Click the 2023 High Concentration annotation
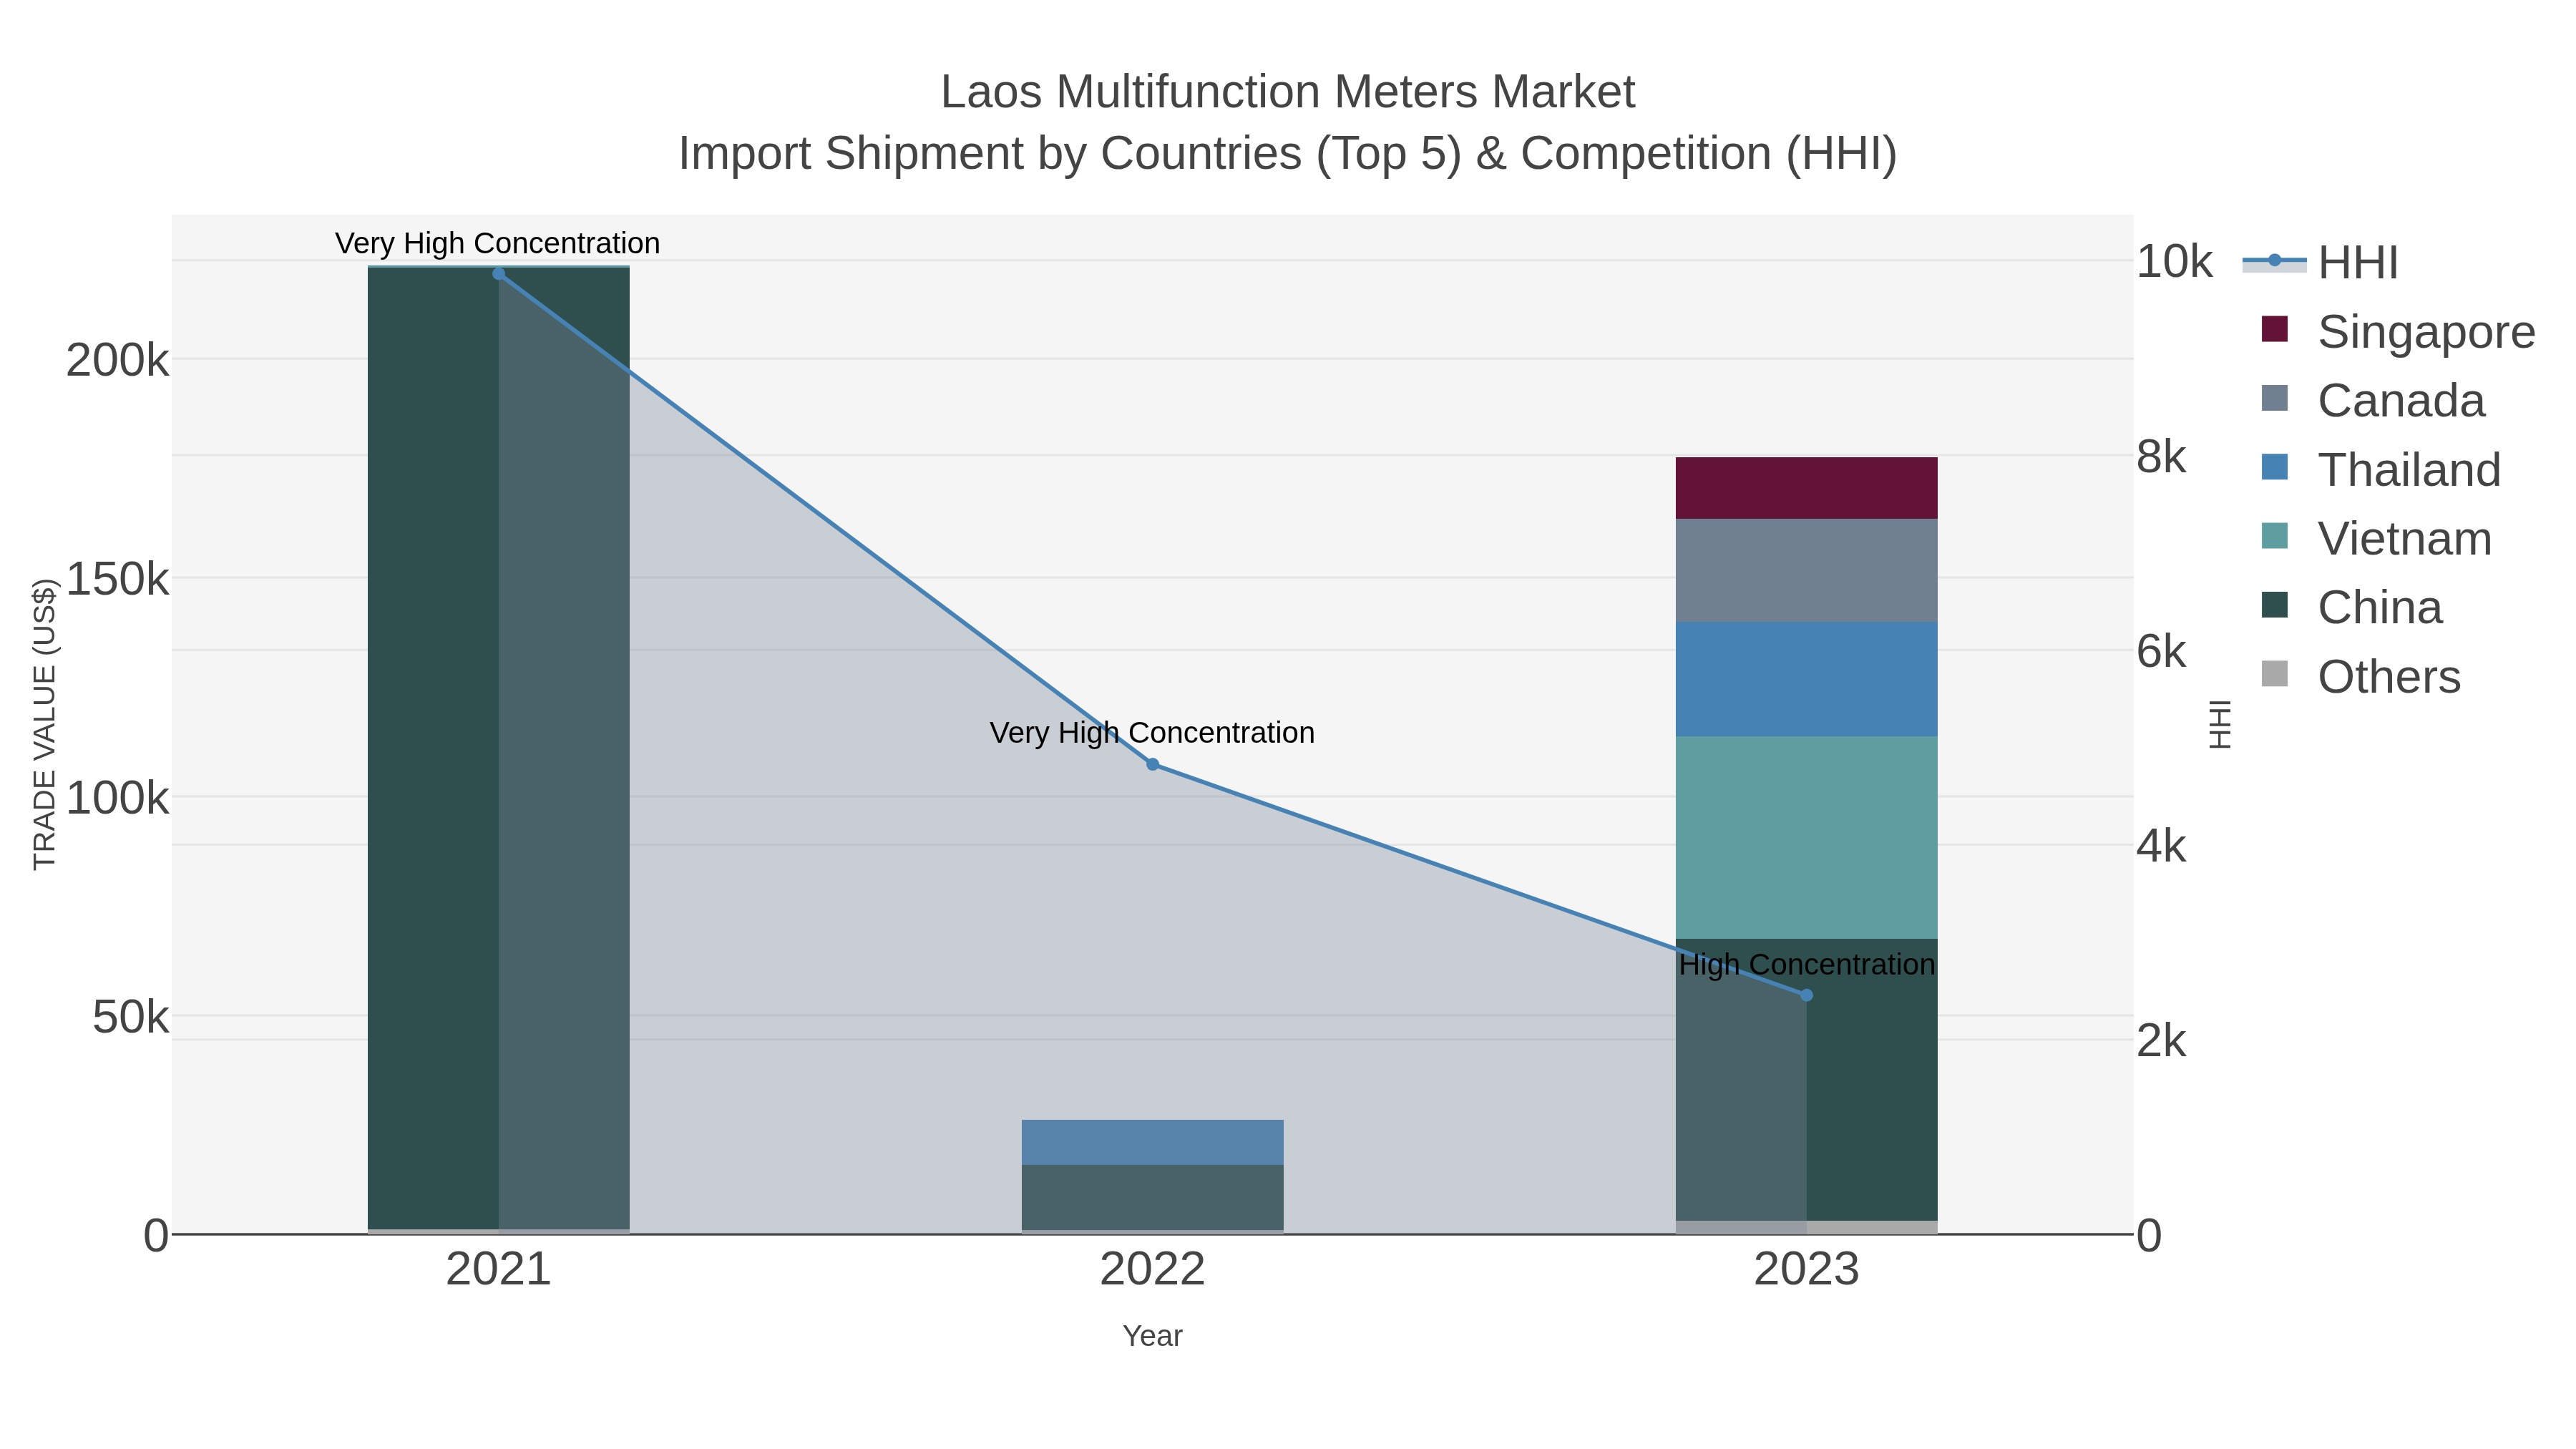Image resolution: width=2576 pixels, height=1449 pixels. (1807, 965)
